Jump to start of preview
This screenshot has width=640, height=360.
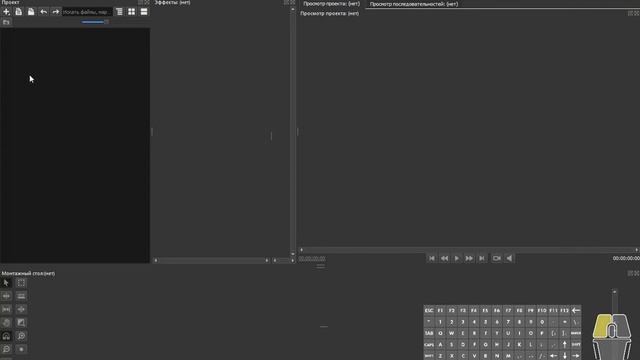(x=432, y=258)
